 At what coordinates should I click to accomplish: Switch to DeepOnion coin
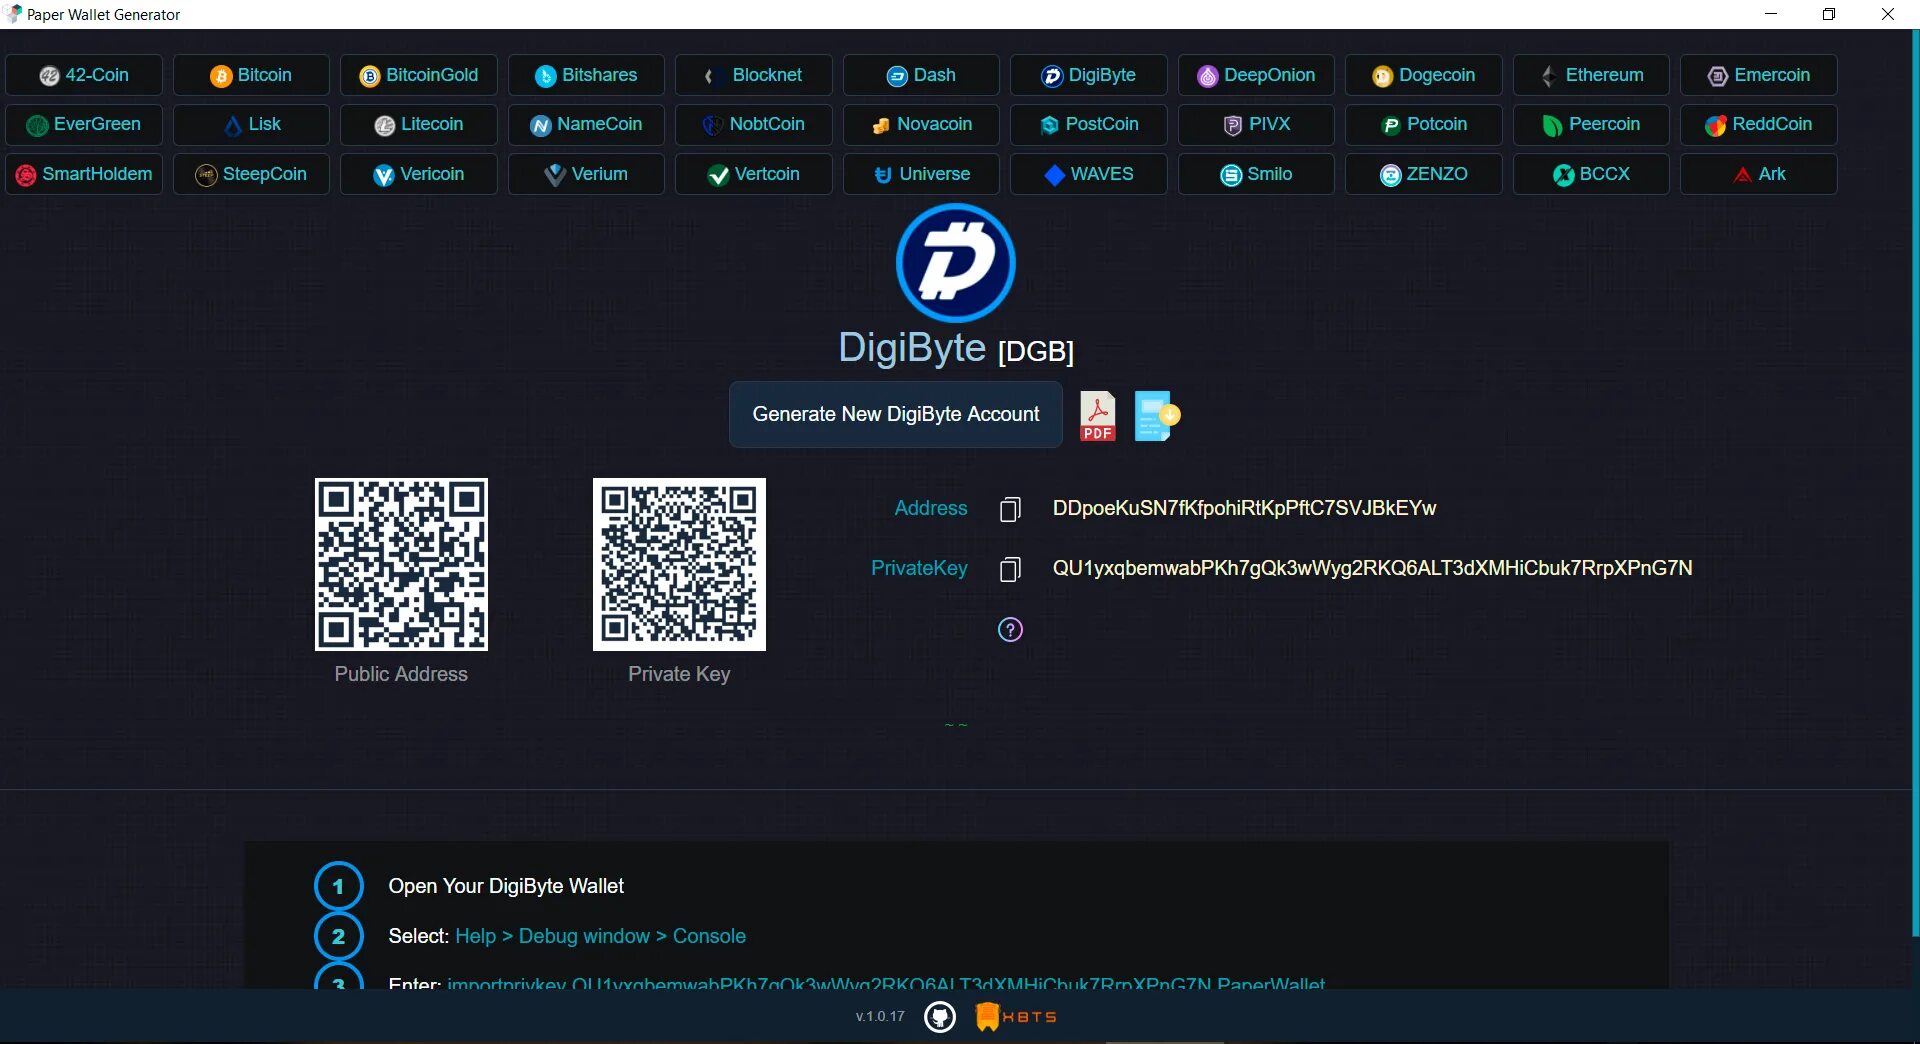pos(1256,75)
